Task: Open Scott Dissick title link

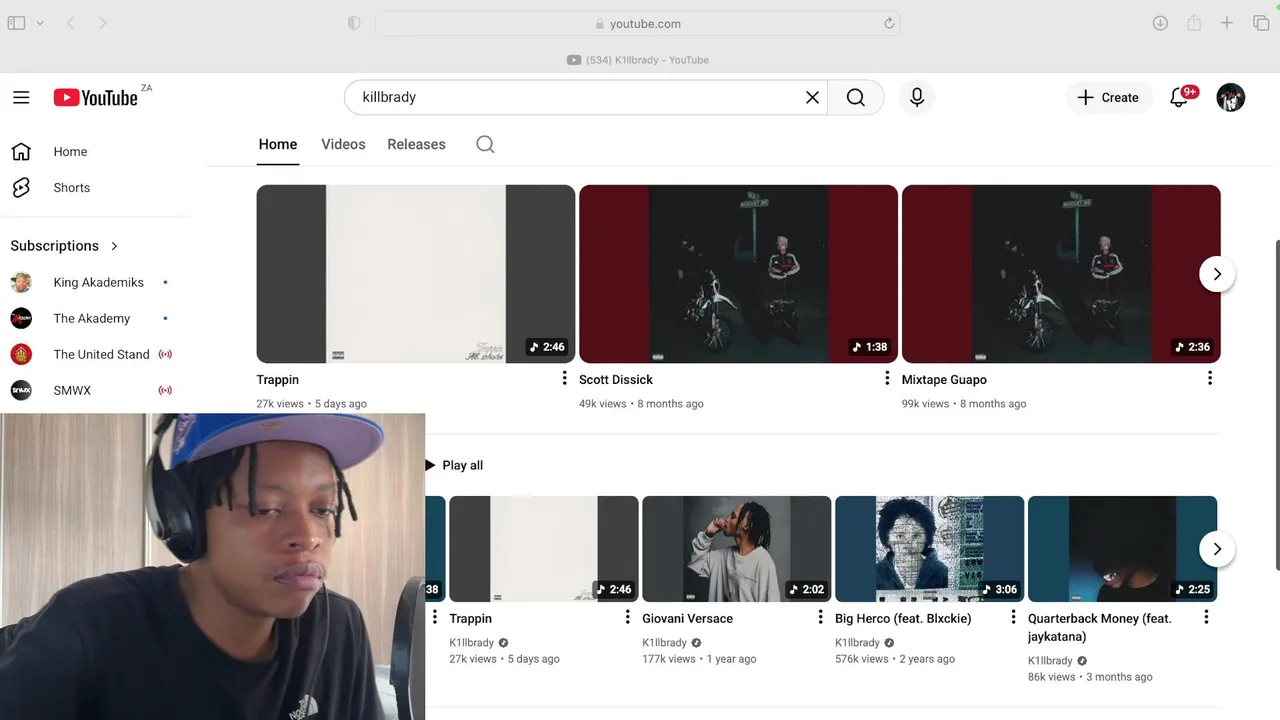Action: [x=616, y=380]
